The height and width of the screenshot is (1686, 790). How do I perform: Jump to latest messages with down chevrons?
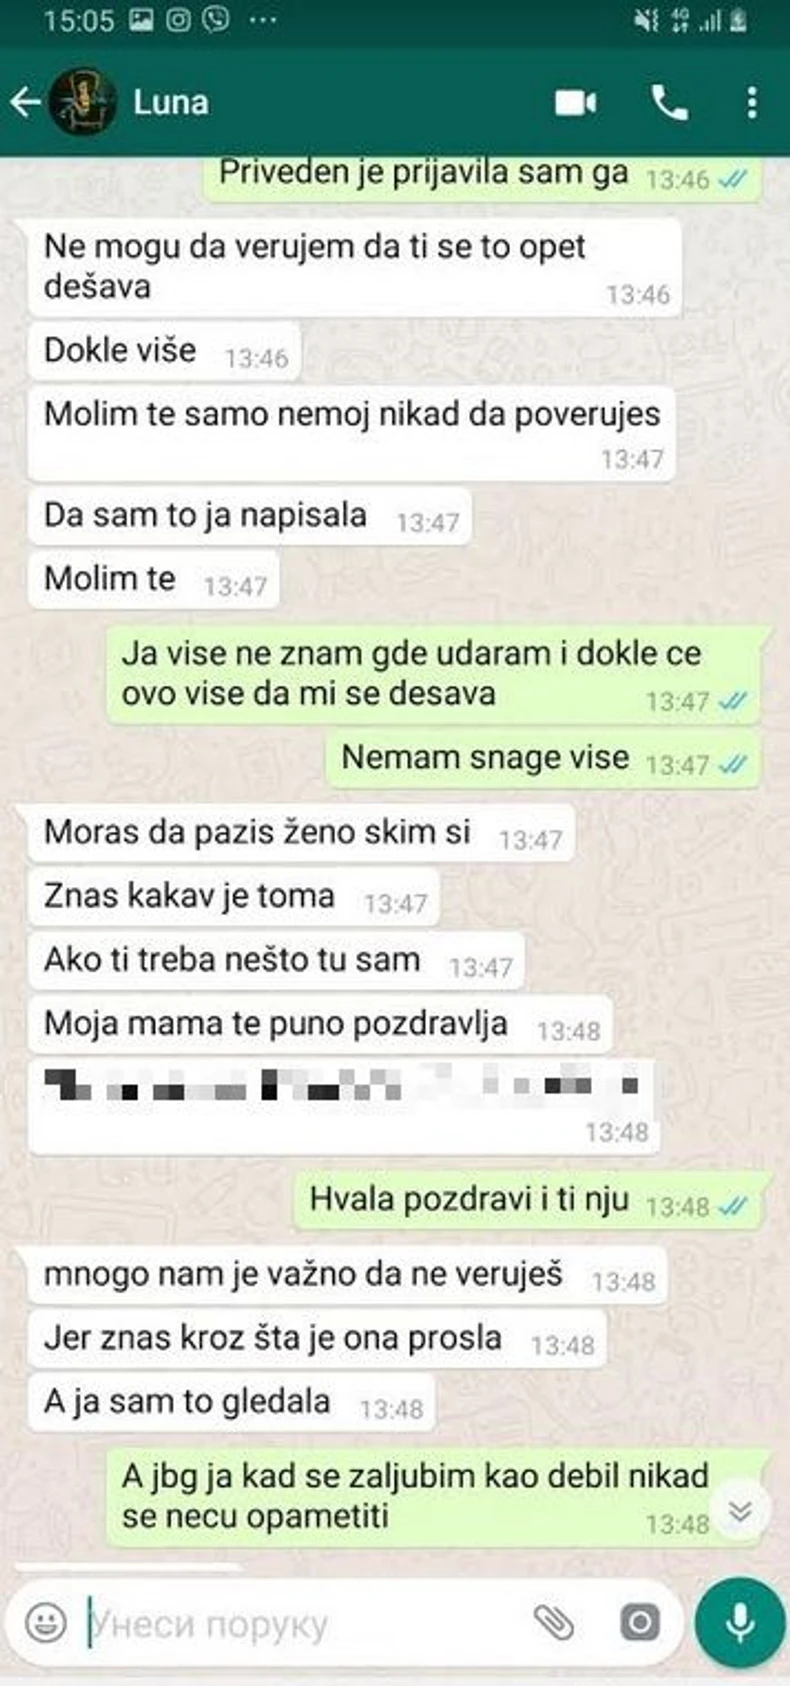[740, 1511]
